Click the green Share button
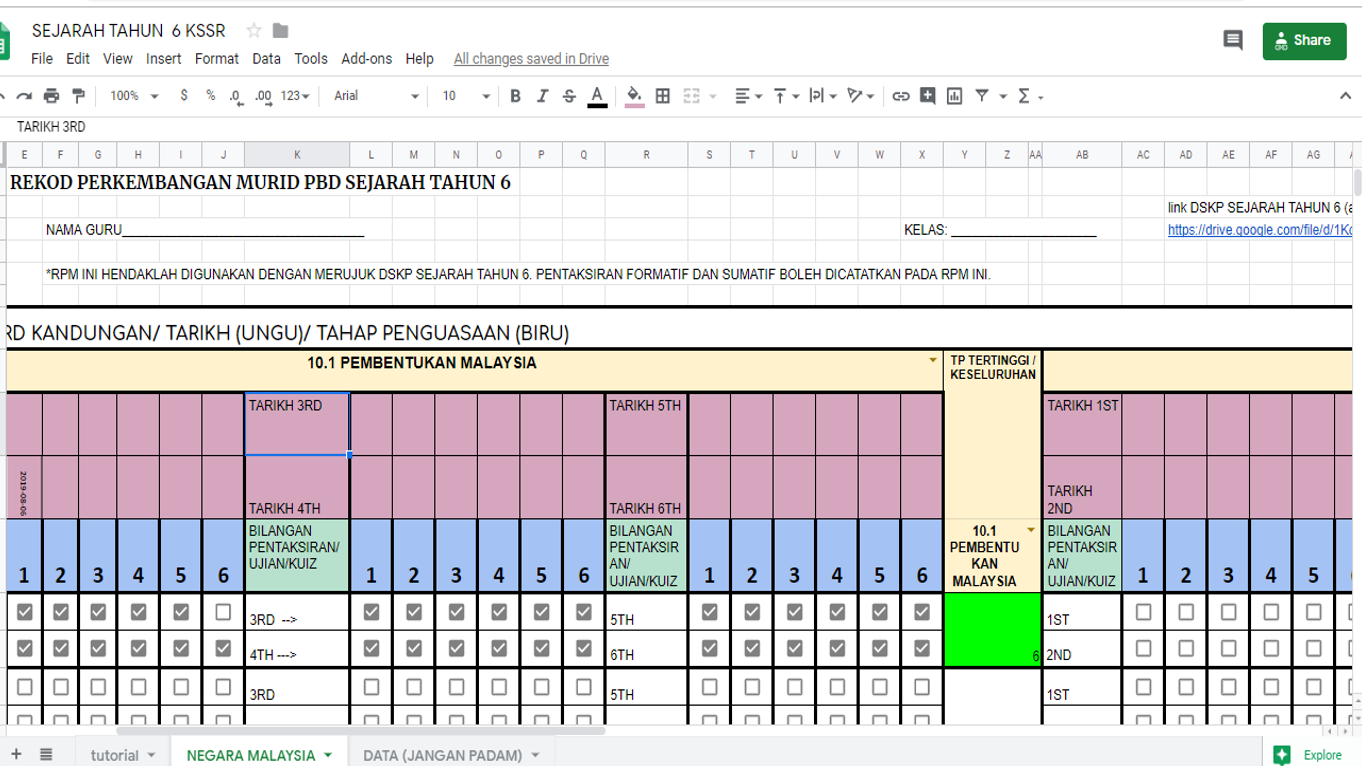Viewport: 1362px width, 766px height. [x=1304, y=41]
